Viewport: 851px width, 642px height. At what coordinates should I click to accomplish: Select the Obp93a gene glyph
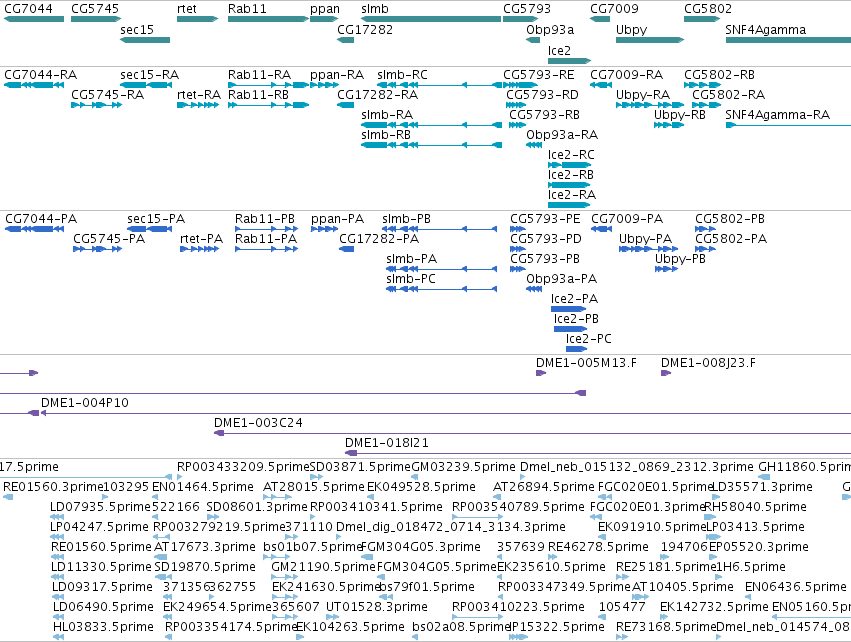pos(533,40)
